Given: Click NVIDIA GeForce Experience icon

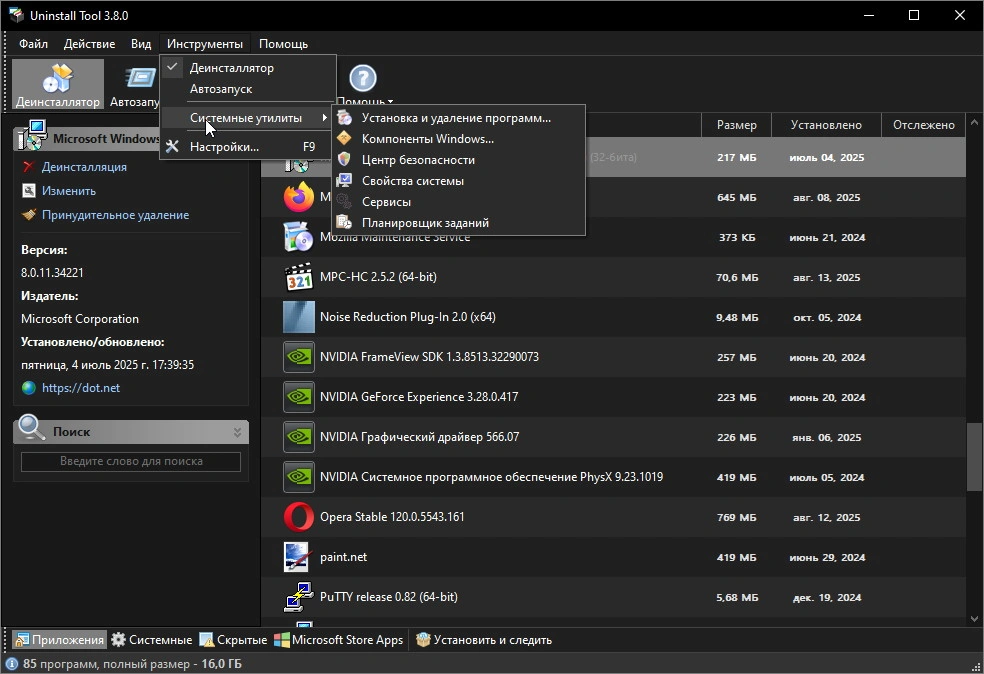Looking at the screenshot, I should click(299, 397).
